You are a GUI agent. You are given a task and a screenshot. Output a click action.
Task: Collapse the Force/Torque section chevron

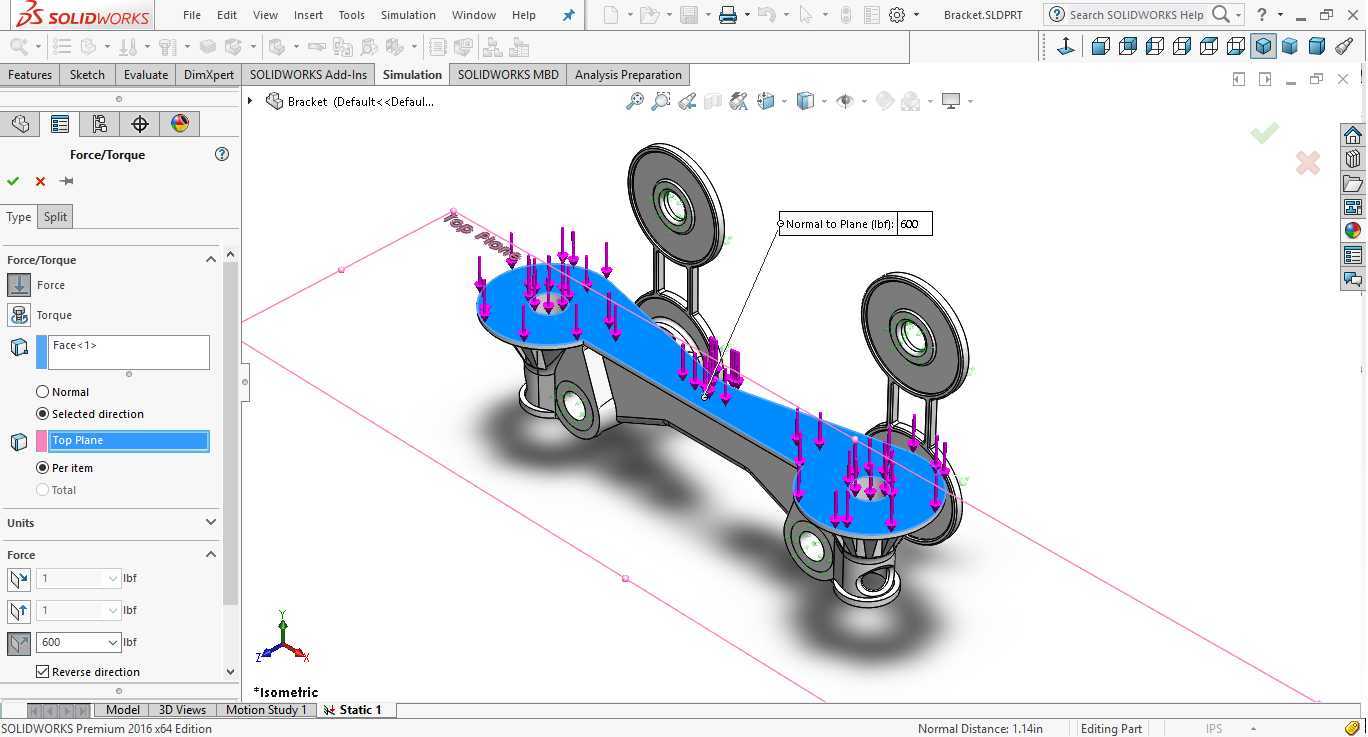(210, 260)
